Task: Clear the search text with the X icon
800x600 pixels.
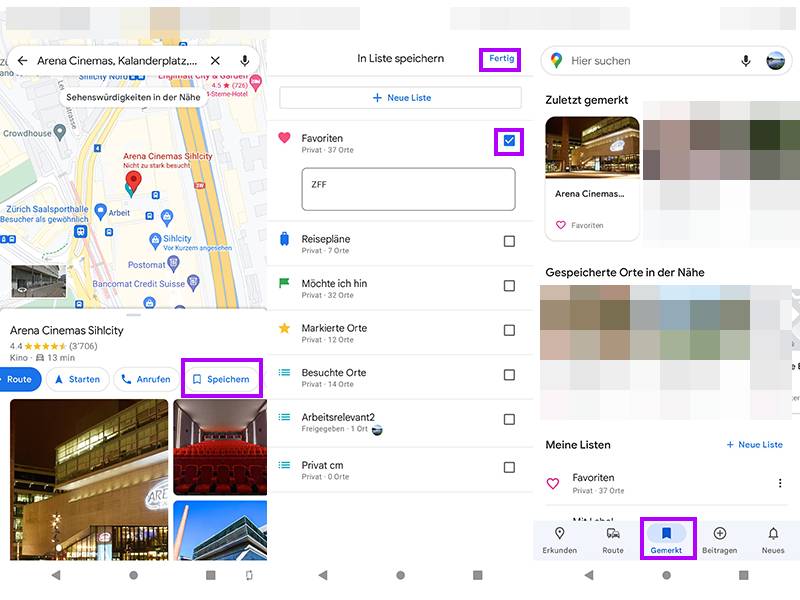Action: (x=215, y=60)
